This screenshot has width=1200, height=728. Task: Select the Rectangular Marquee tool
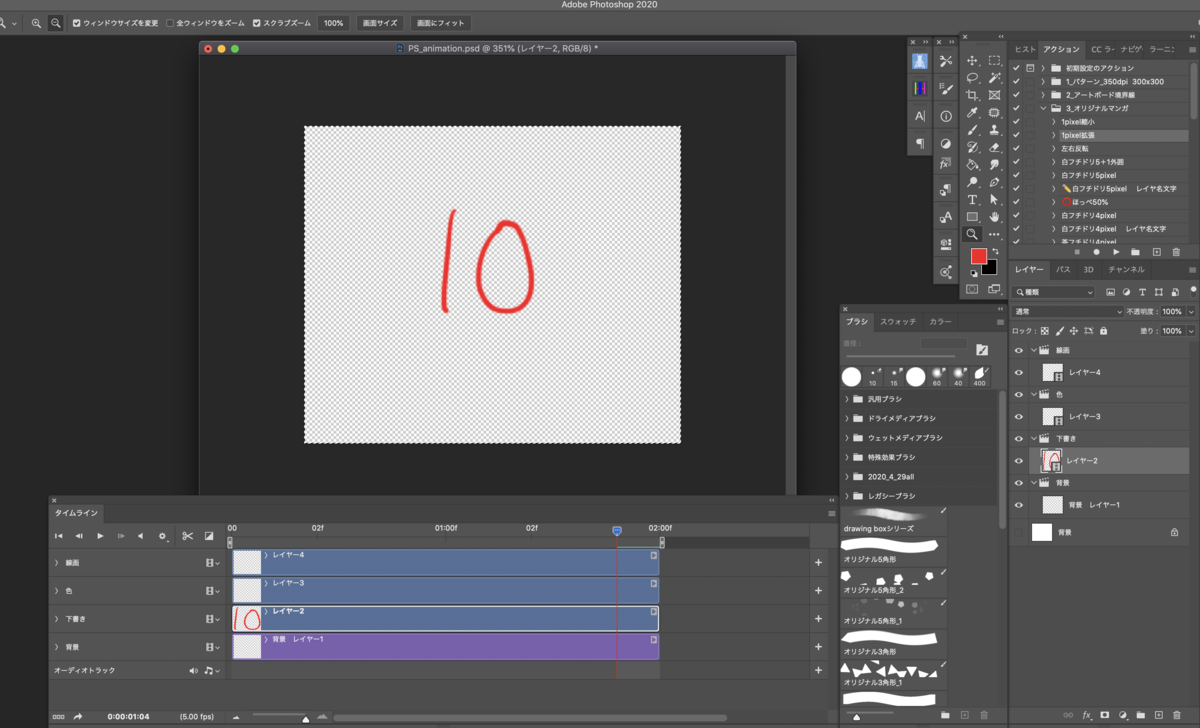click(994, 61)
